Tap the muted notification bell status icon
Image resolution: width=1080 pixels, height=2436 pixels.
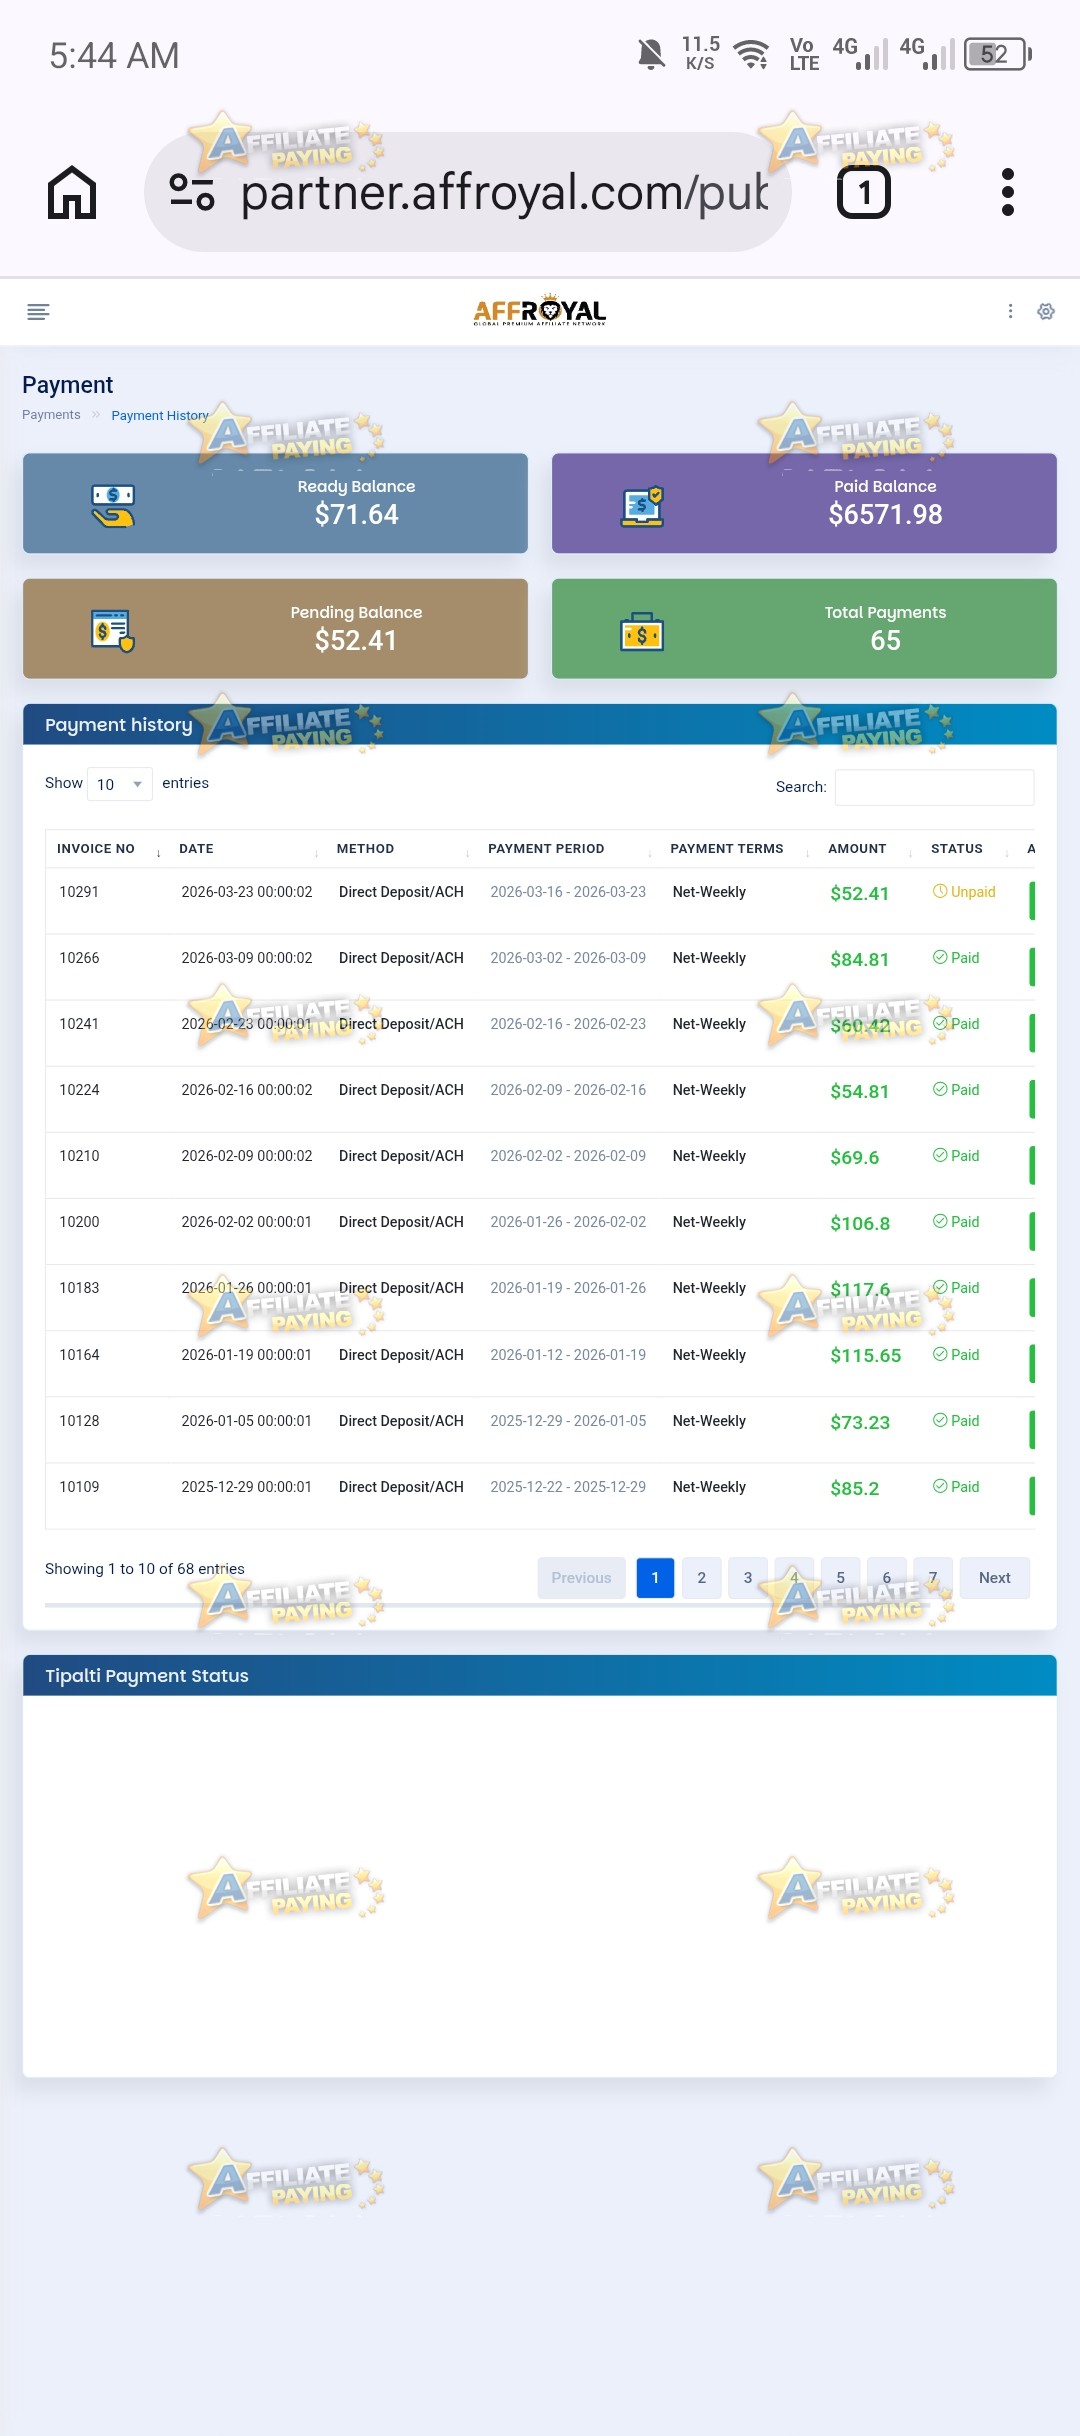point(651,54)
